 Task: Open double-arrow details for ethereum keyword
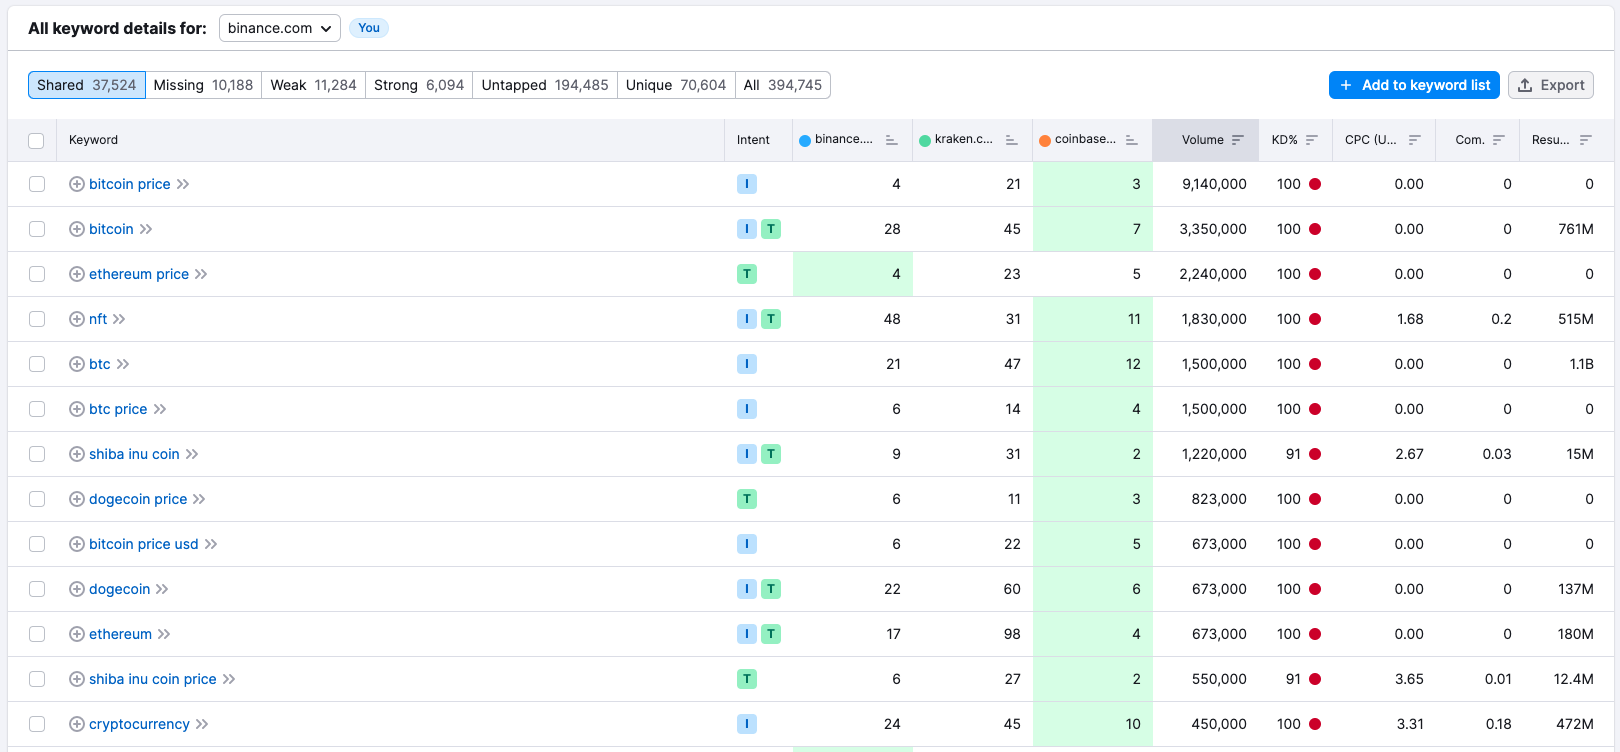[x=164, y=634]
